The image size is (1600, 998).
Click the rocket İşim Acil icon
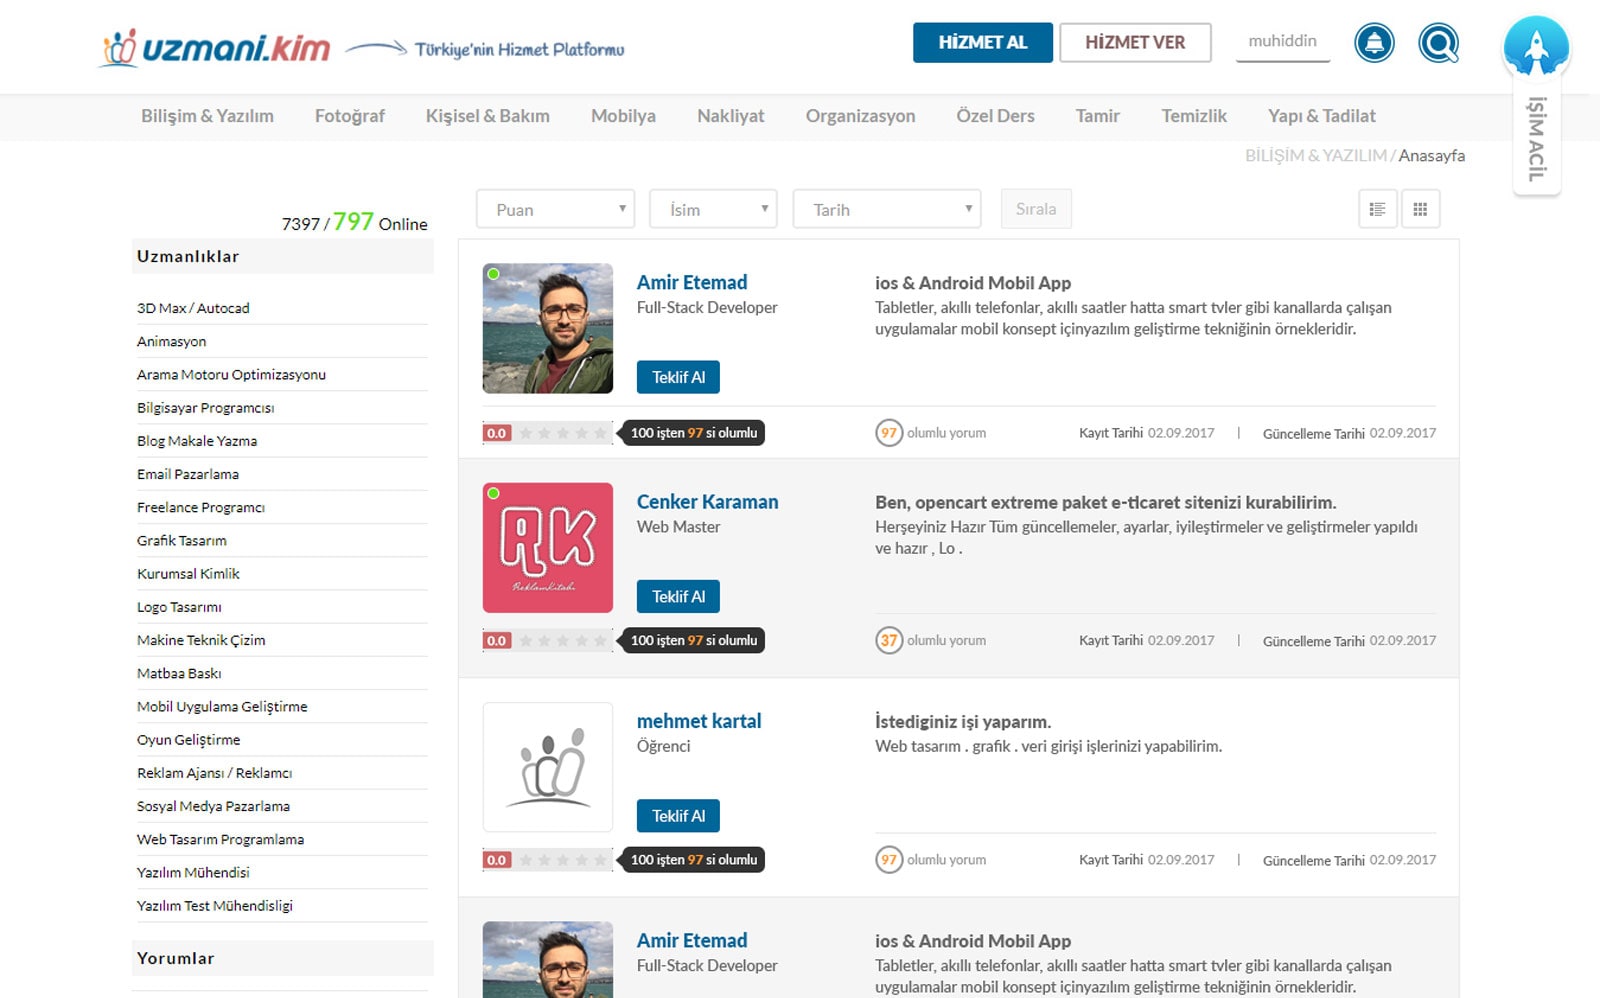(x=1536, y=47)
